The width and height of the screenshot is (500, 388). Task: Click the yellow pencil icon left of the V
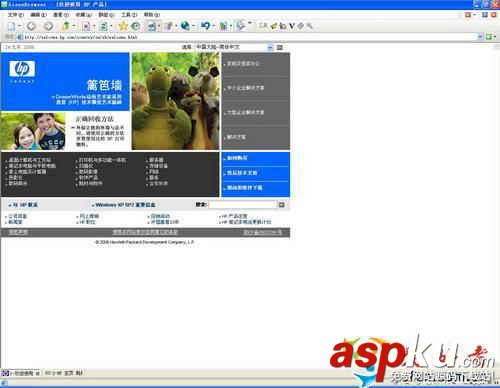tap(274, 26)
